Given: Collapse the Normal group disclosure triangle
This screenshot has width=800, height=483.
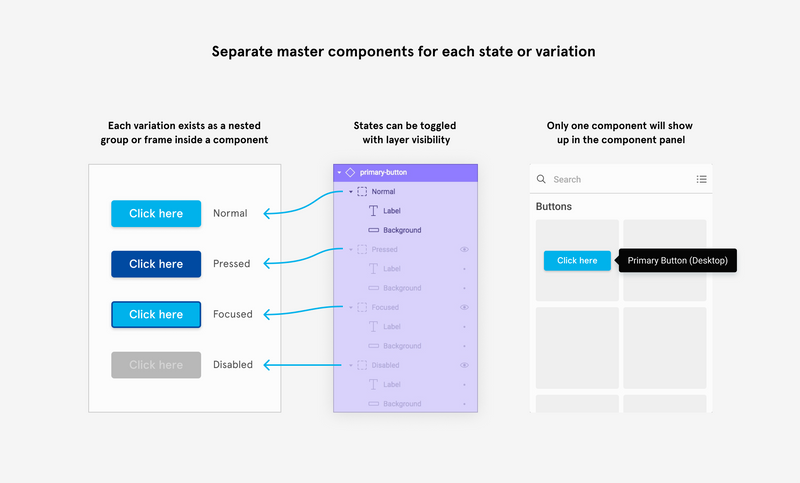Looking at the screenshot, I should pos(351,192).
